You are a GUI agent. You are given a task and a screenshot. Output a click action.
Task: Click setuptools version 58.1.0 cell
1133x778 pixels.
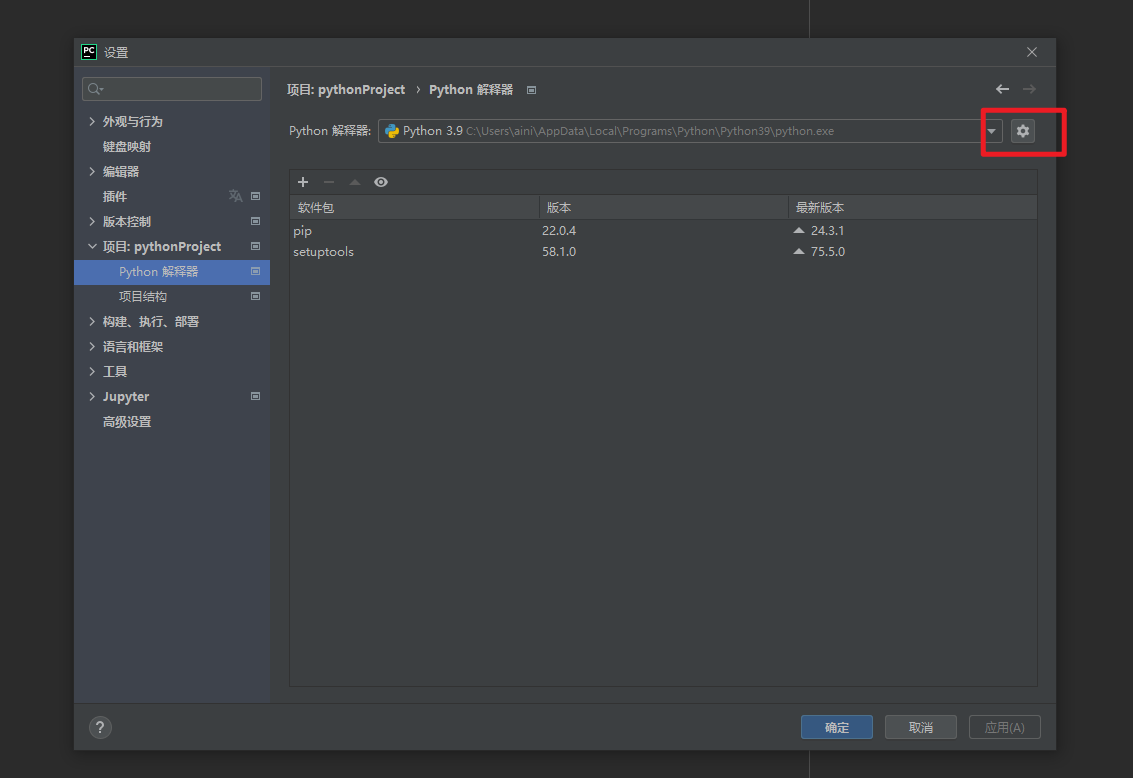(559, 251)
